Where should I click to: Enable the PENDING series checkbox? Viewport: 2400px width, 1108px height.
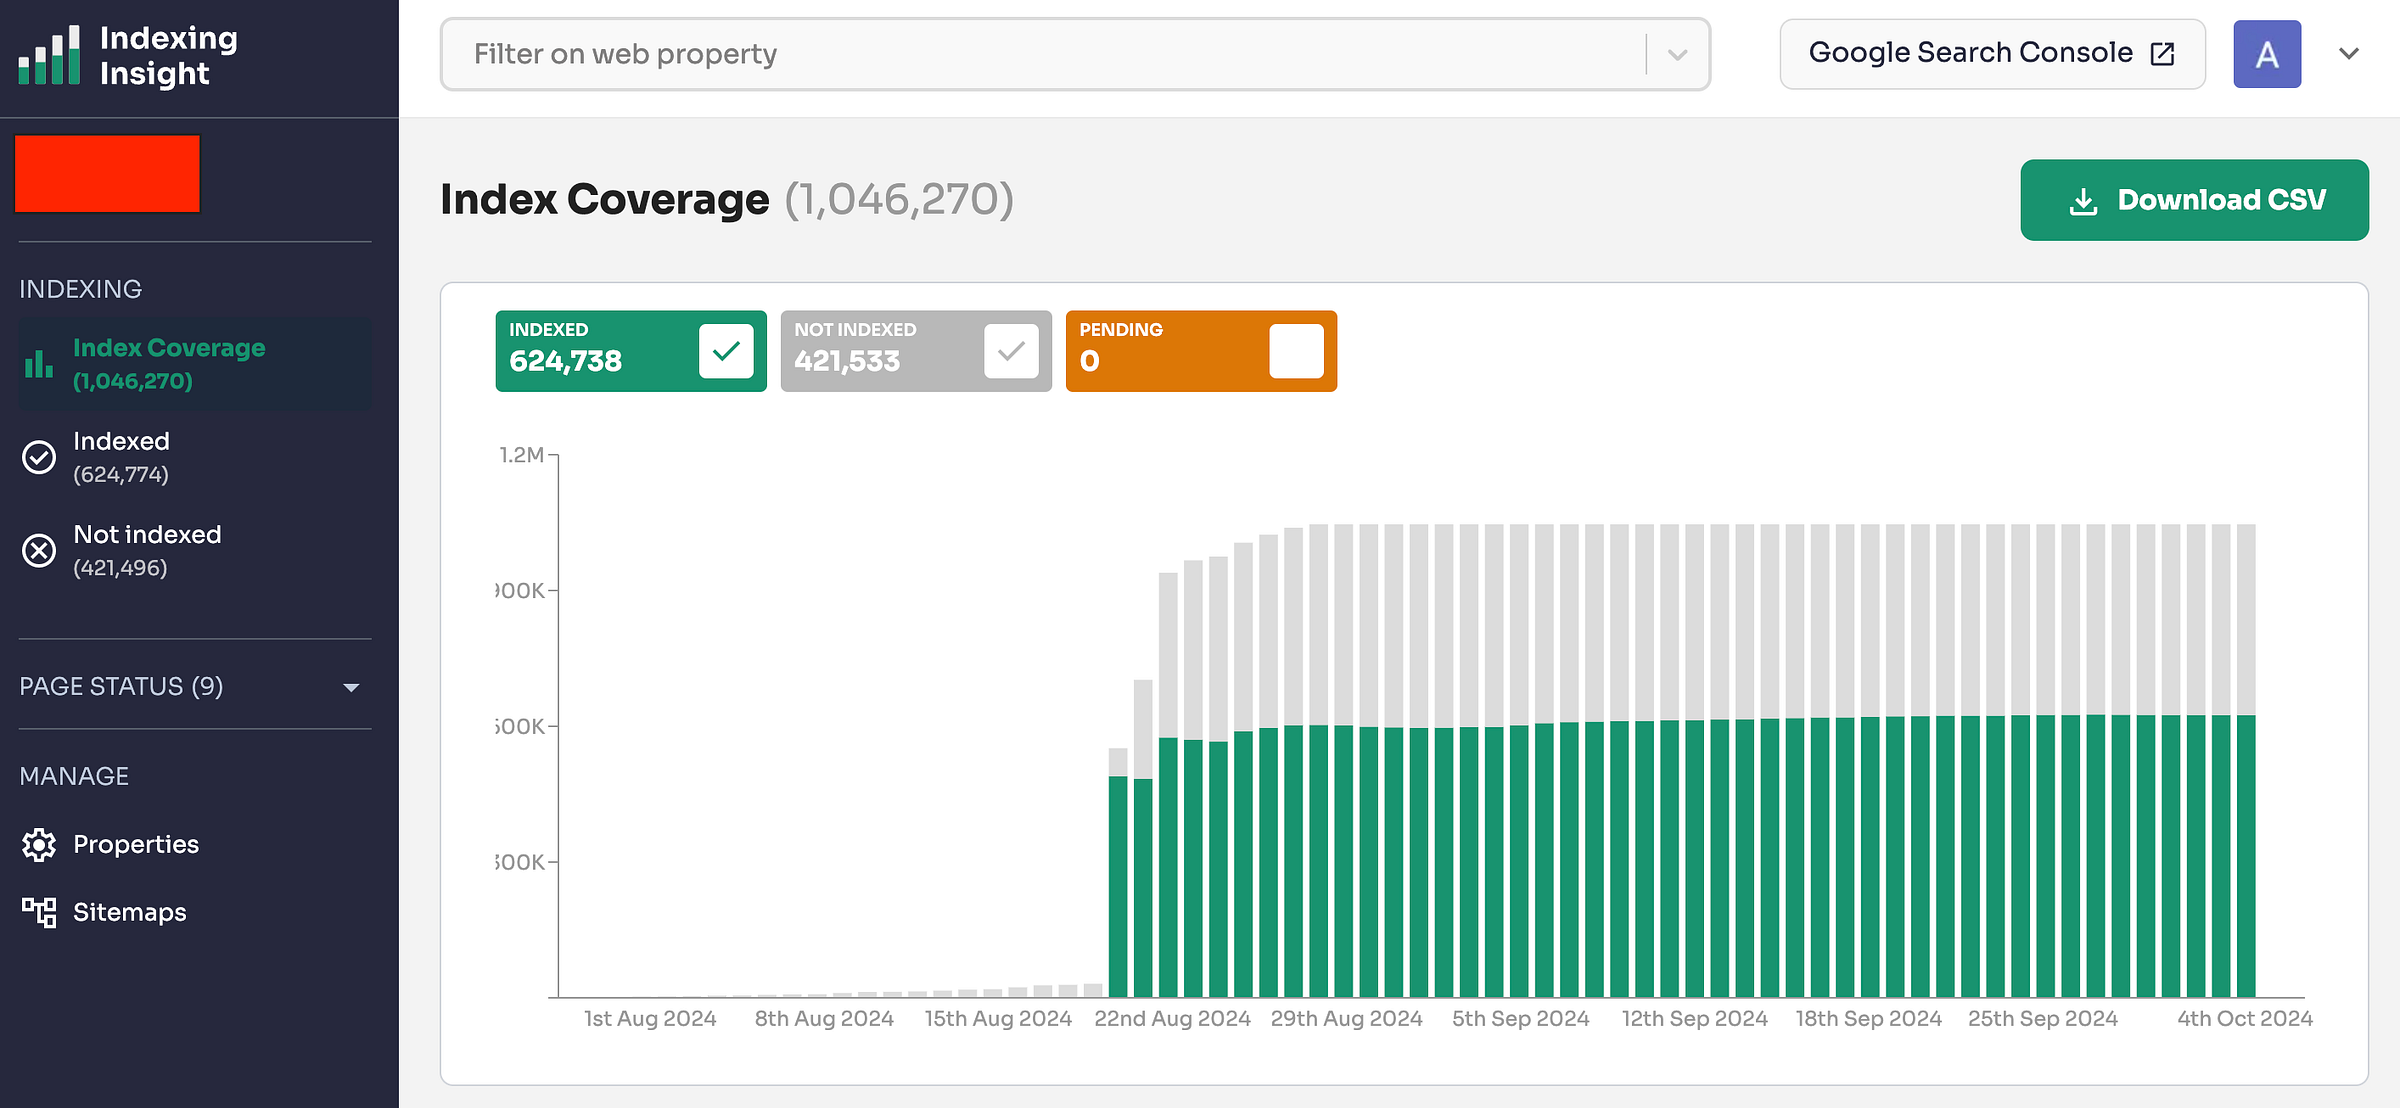point(1296,351)
